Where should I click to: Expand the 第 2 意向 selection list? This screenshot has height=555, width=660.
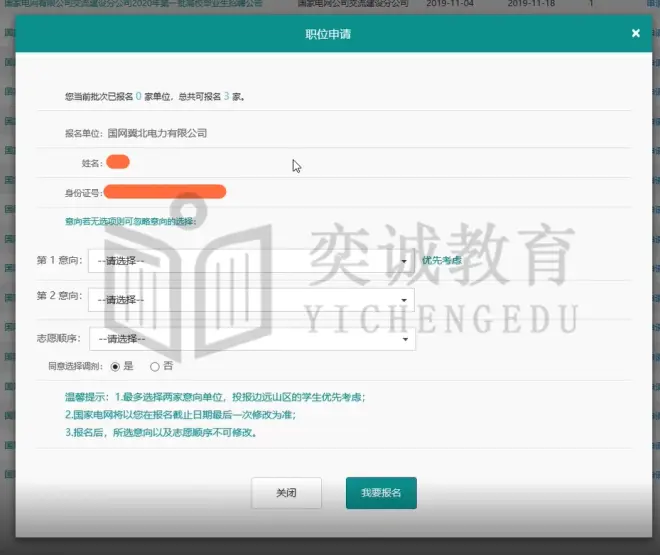pos(251,299)
